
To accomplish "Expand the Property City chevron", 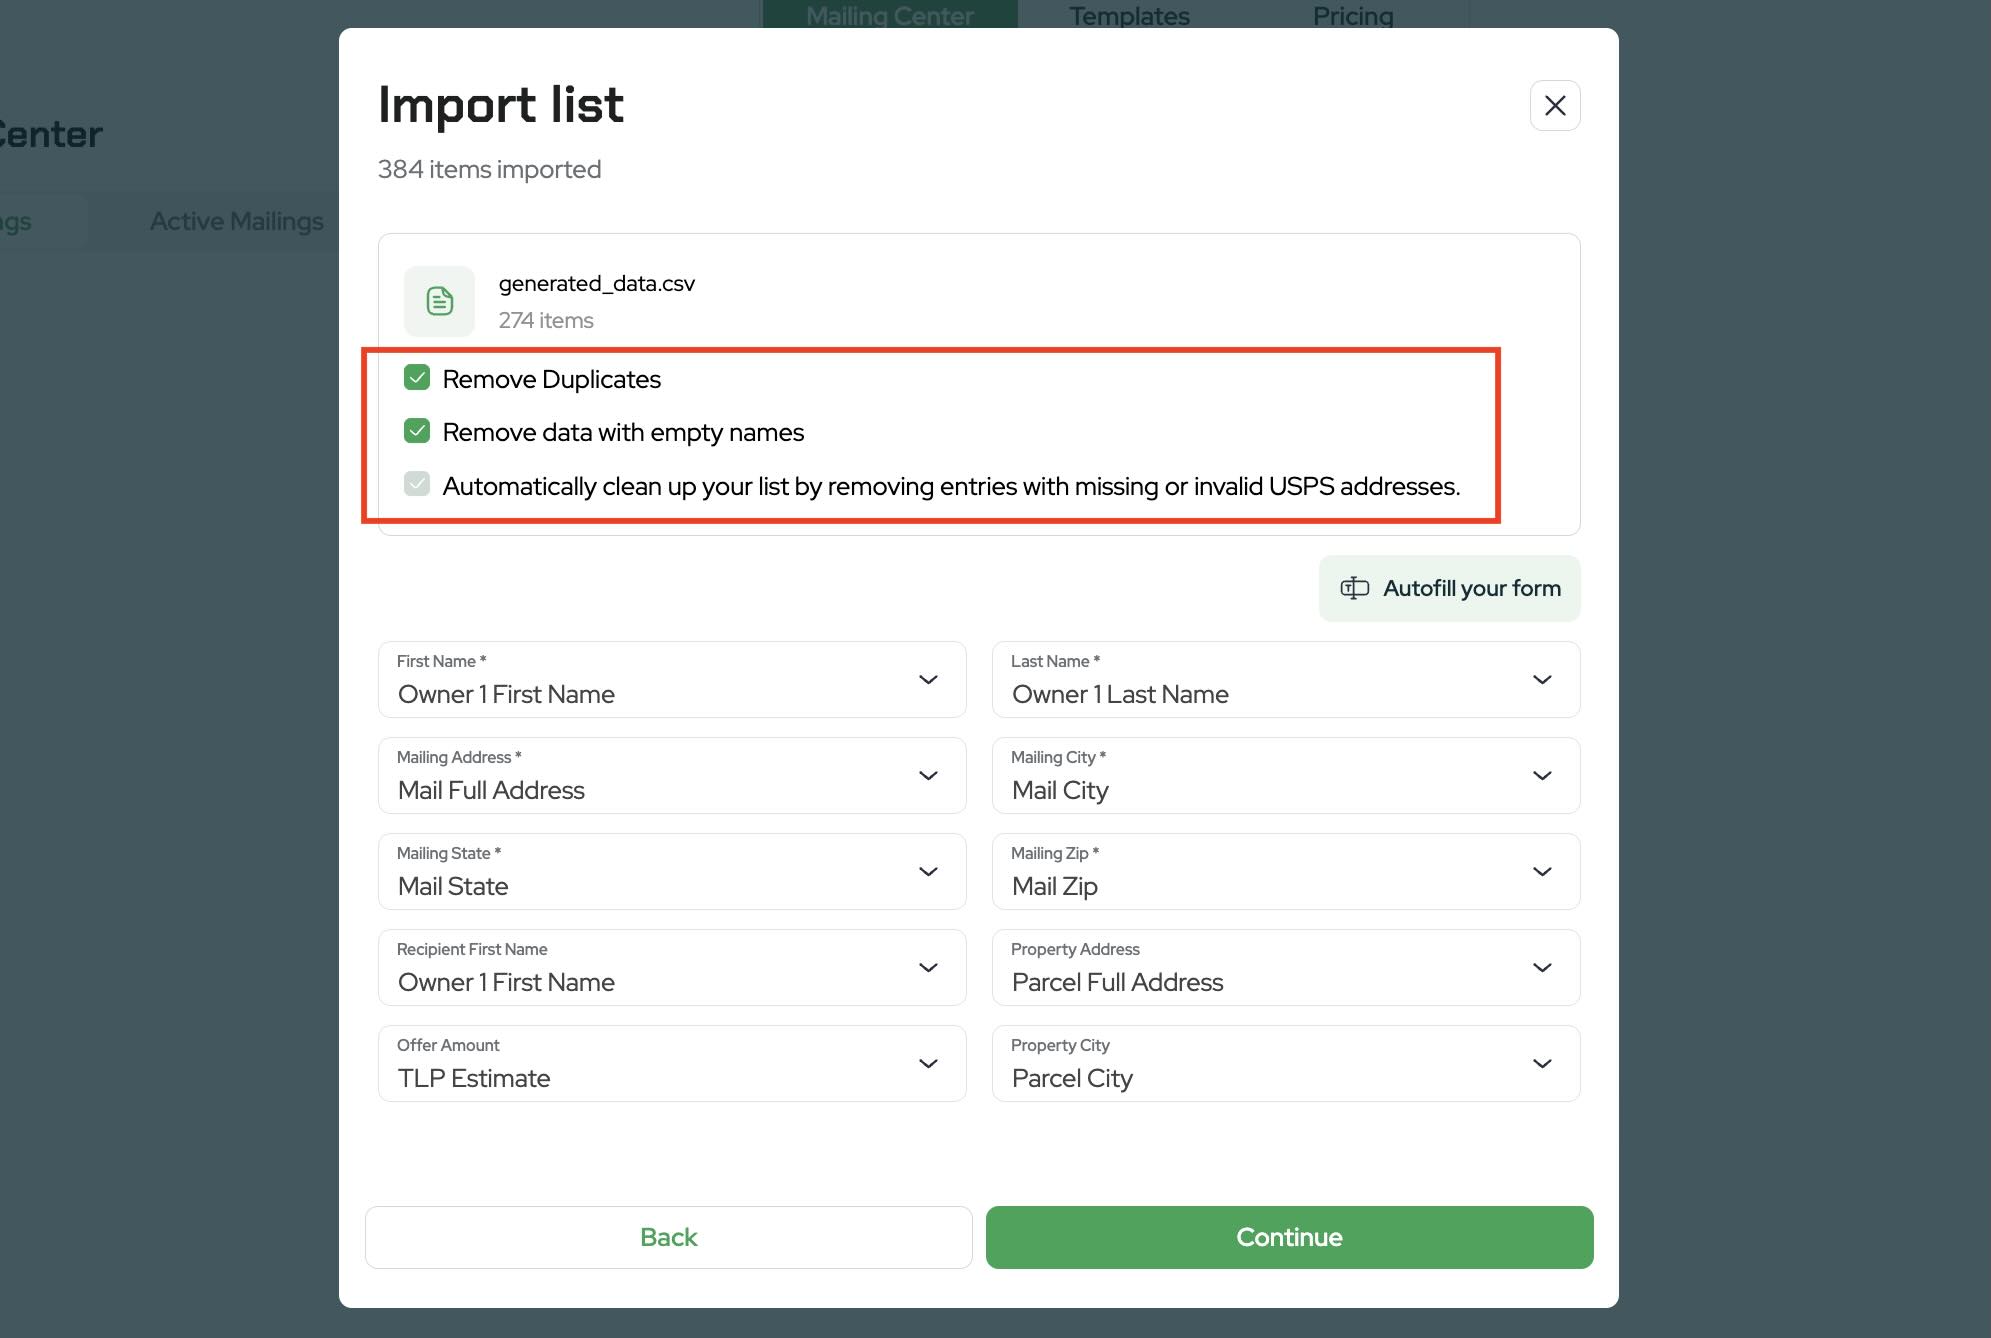I will pos(1541,1064).
